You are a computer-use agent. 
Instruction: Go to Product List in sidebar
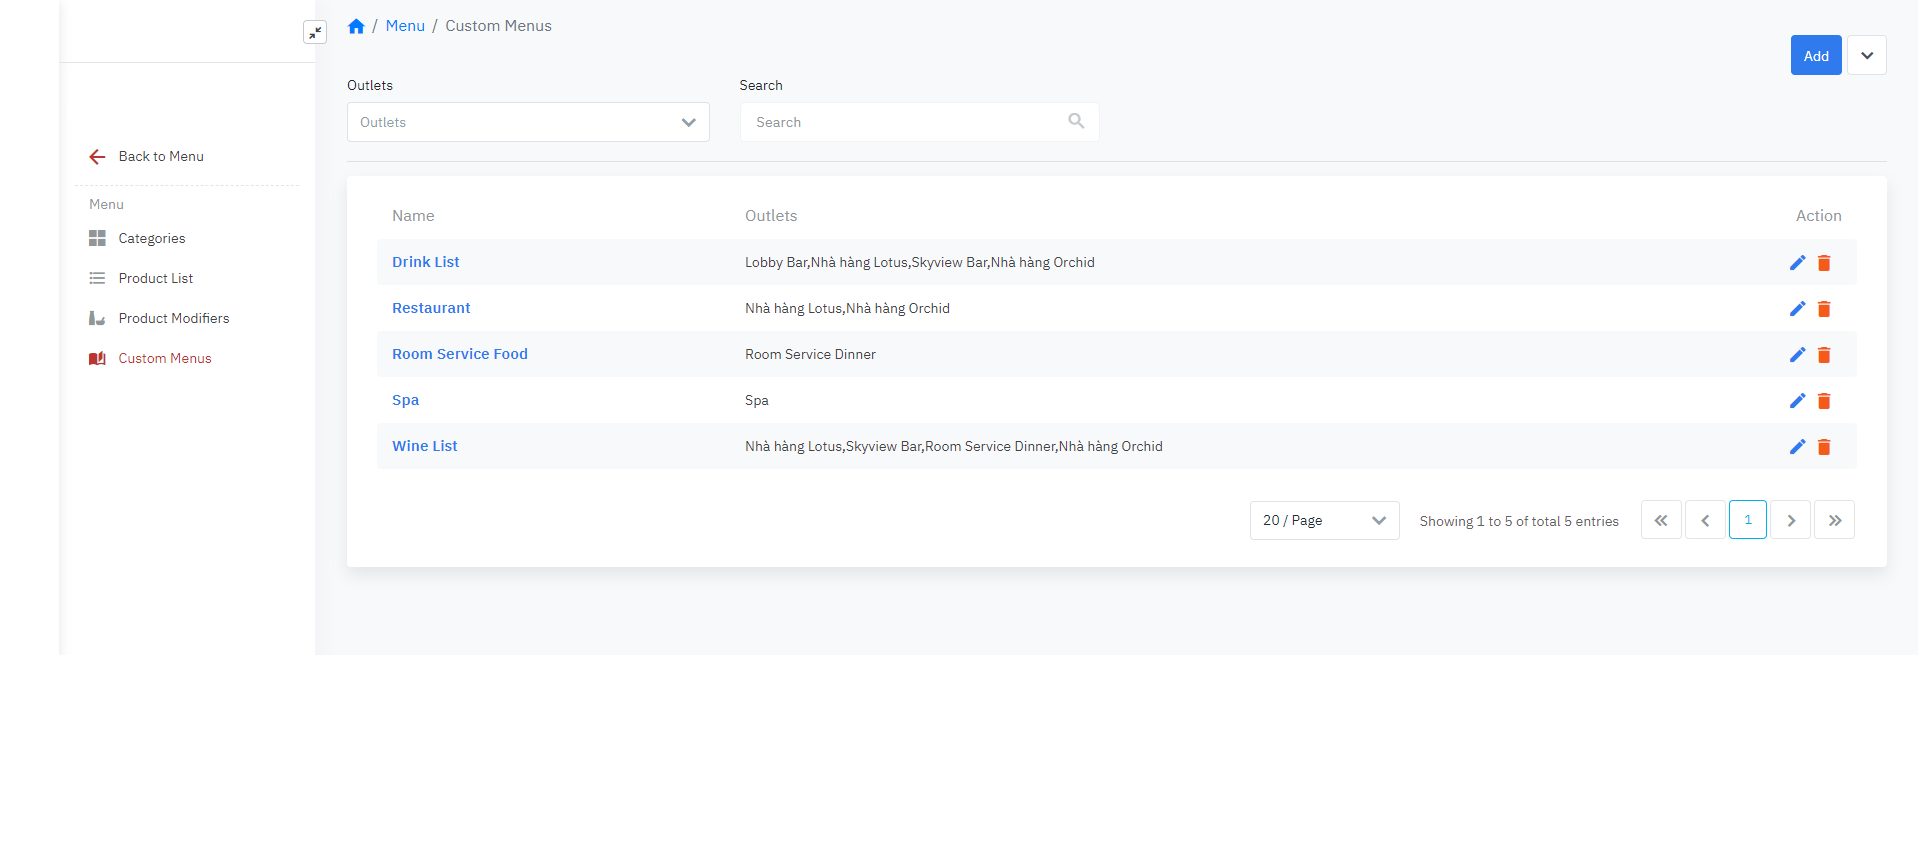click(x=156, y=278)
